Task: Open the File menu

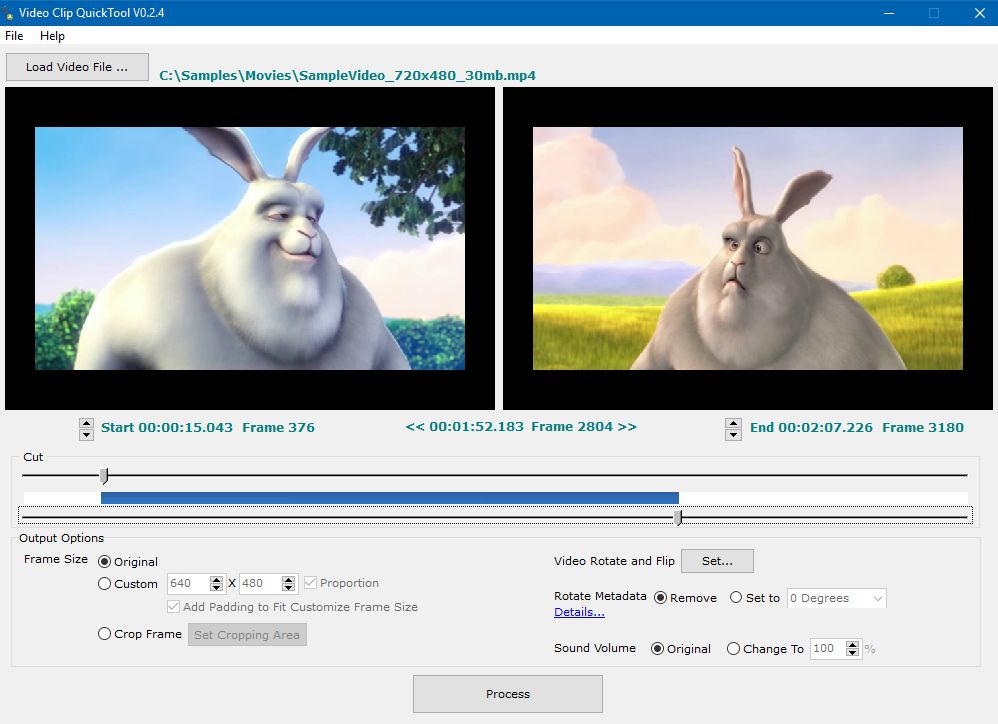Action: tap(14, 36)
